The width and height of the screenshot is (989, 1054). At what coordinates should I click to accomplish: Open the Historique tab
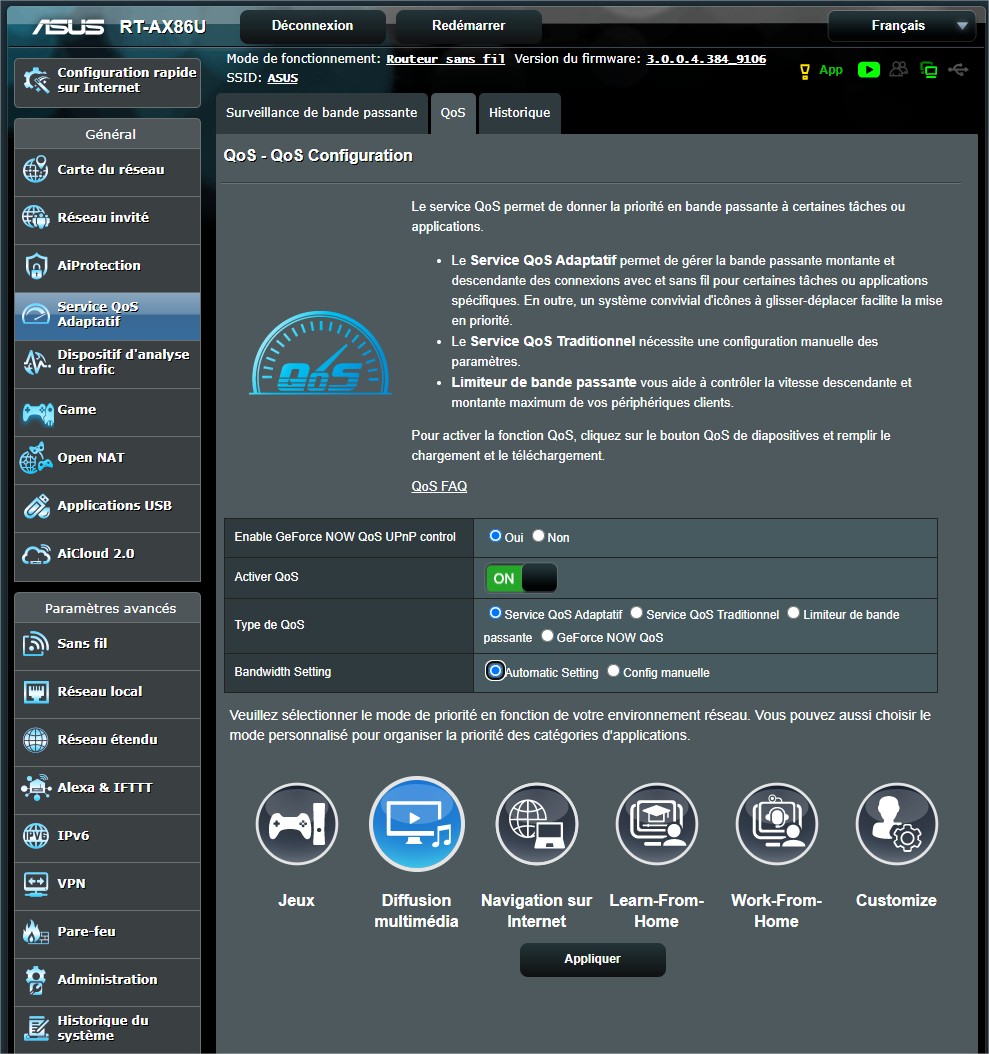[x=519, y=113]
